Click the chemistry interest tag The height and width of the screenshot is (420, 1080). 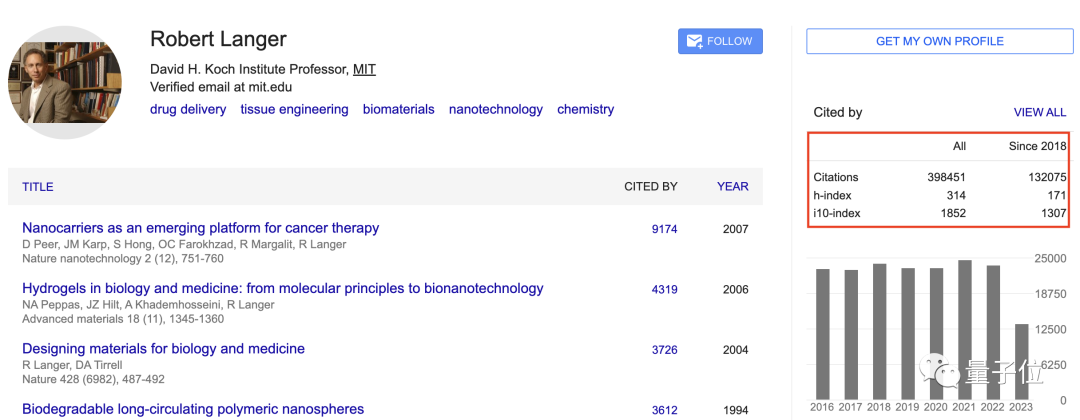pyautogui.click(x=585, y=109)
